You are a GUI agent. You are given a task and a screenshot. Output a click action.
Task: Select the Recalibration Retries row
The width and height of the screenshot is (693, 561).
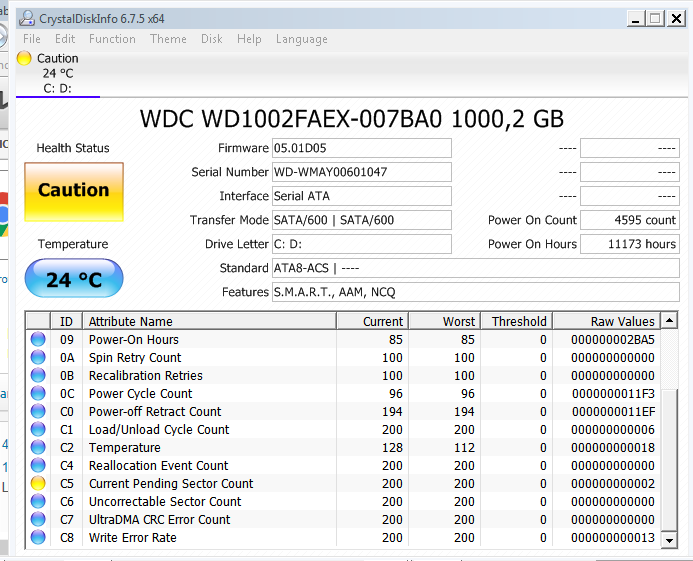(x=343, y=375)
